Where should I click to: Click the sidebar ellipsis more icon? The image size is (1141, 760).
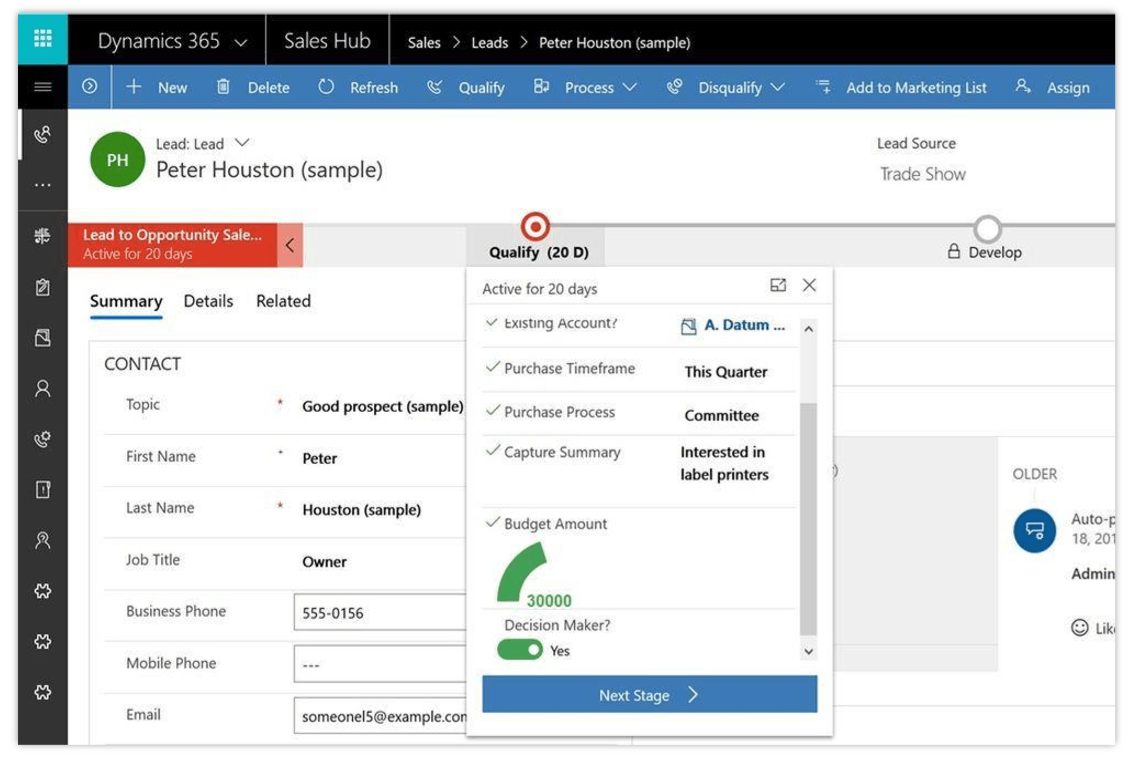coord(43,185)
